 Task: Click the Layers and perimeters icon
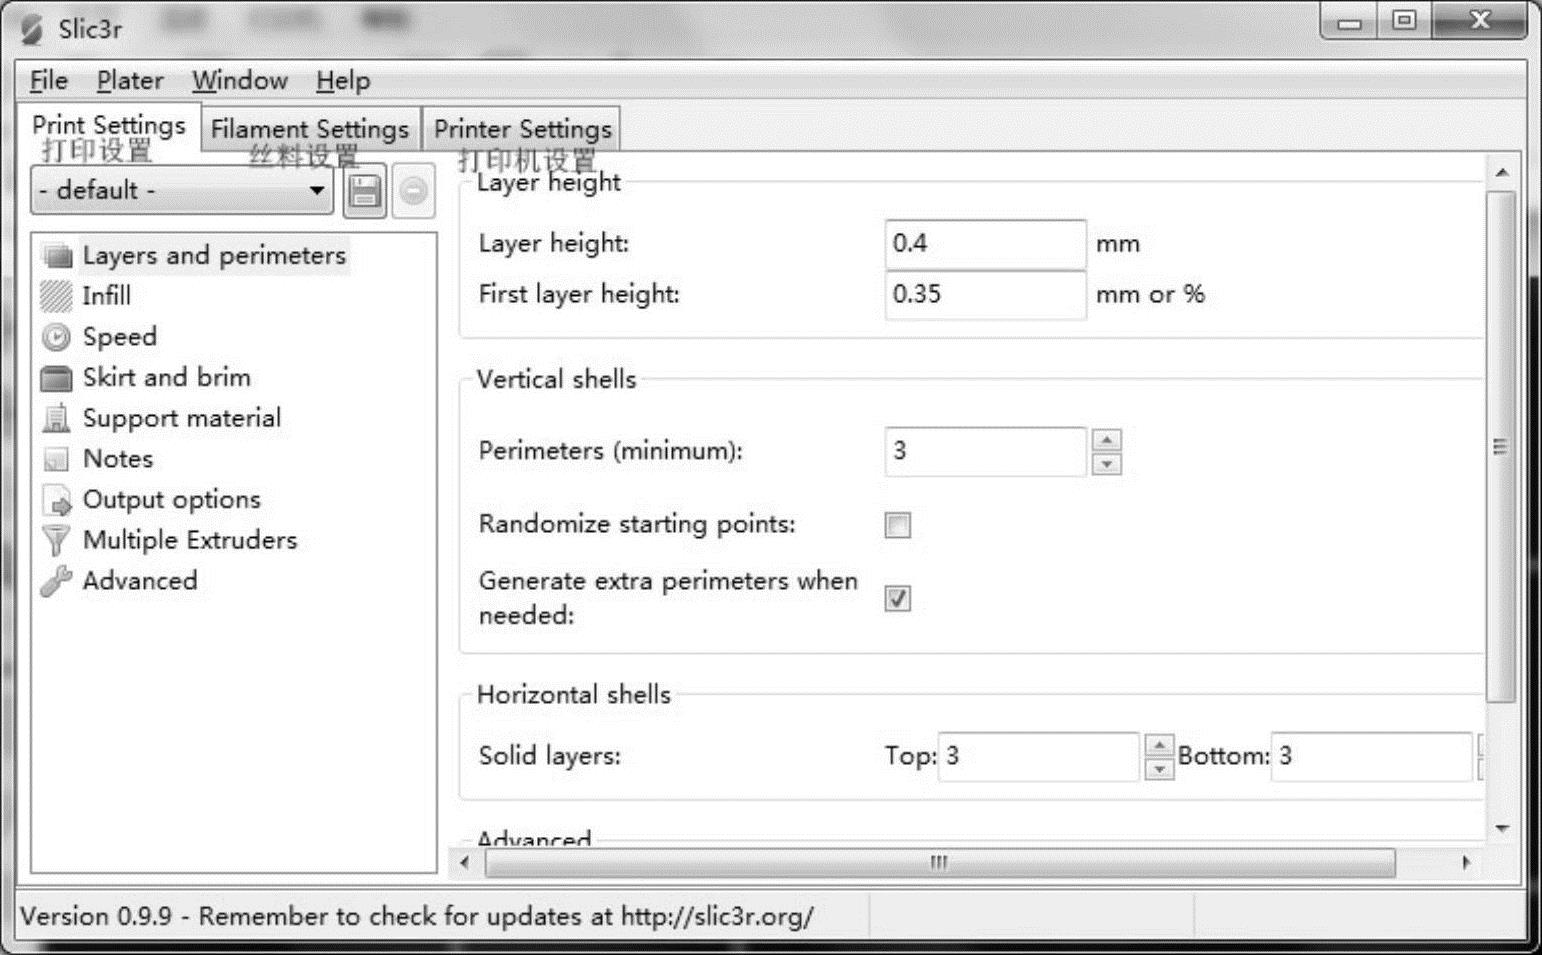pos(57,256)
